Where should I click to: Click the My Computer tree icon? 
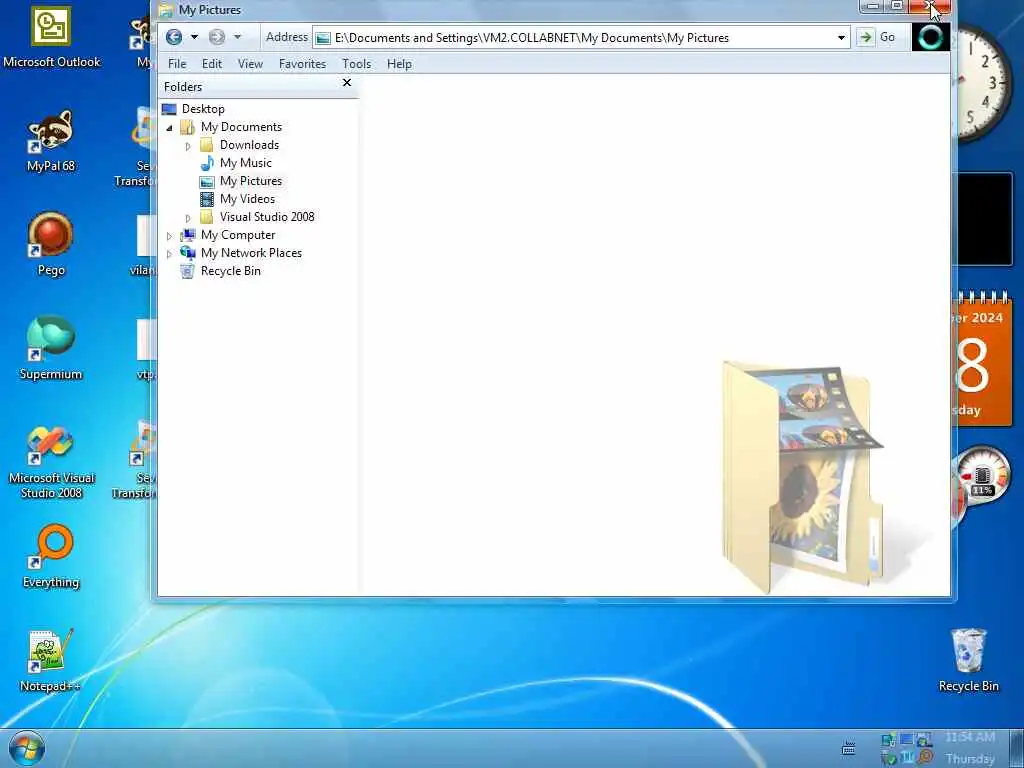[187, 234]
